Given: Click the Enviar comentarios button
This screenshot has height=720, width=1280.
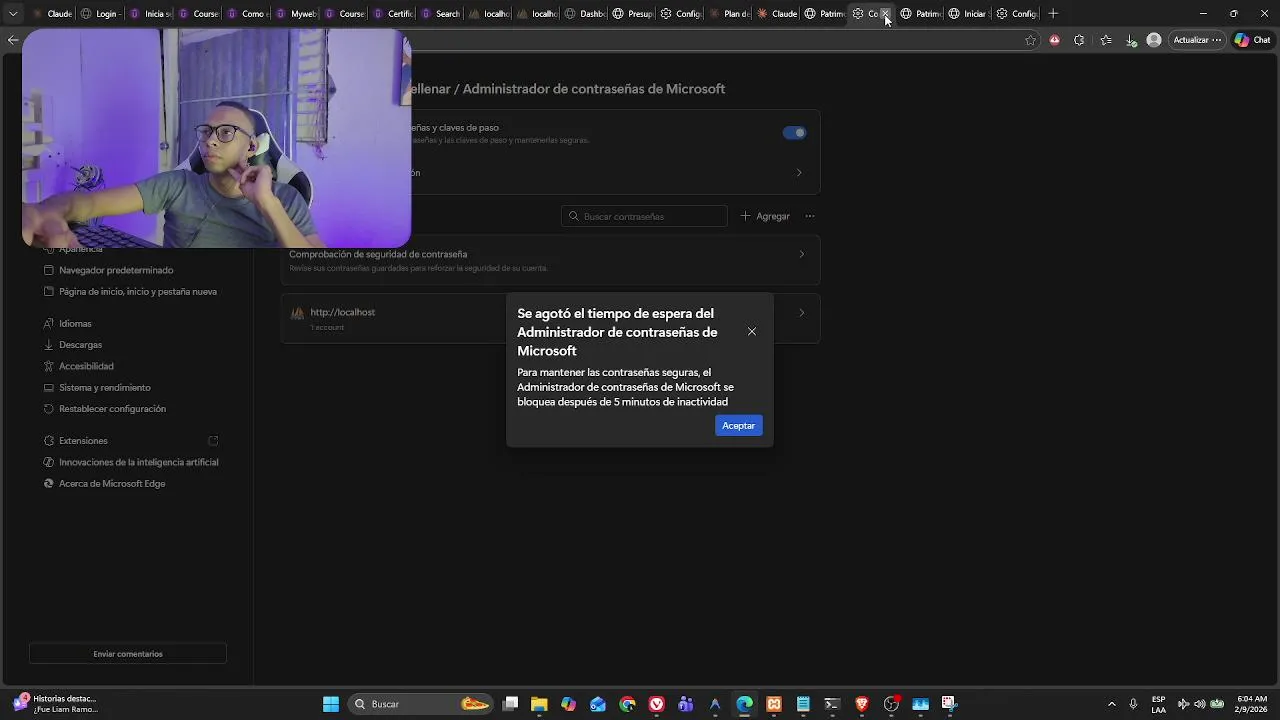Looking at the screenshot, I should 128,654.
